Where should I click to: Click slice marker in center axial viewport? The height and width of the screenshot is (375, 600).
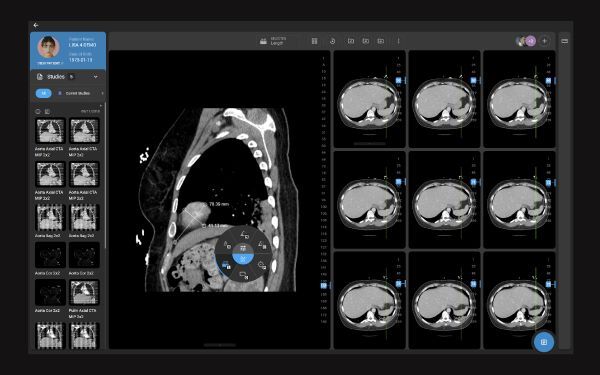[x=473, y=182]
